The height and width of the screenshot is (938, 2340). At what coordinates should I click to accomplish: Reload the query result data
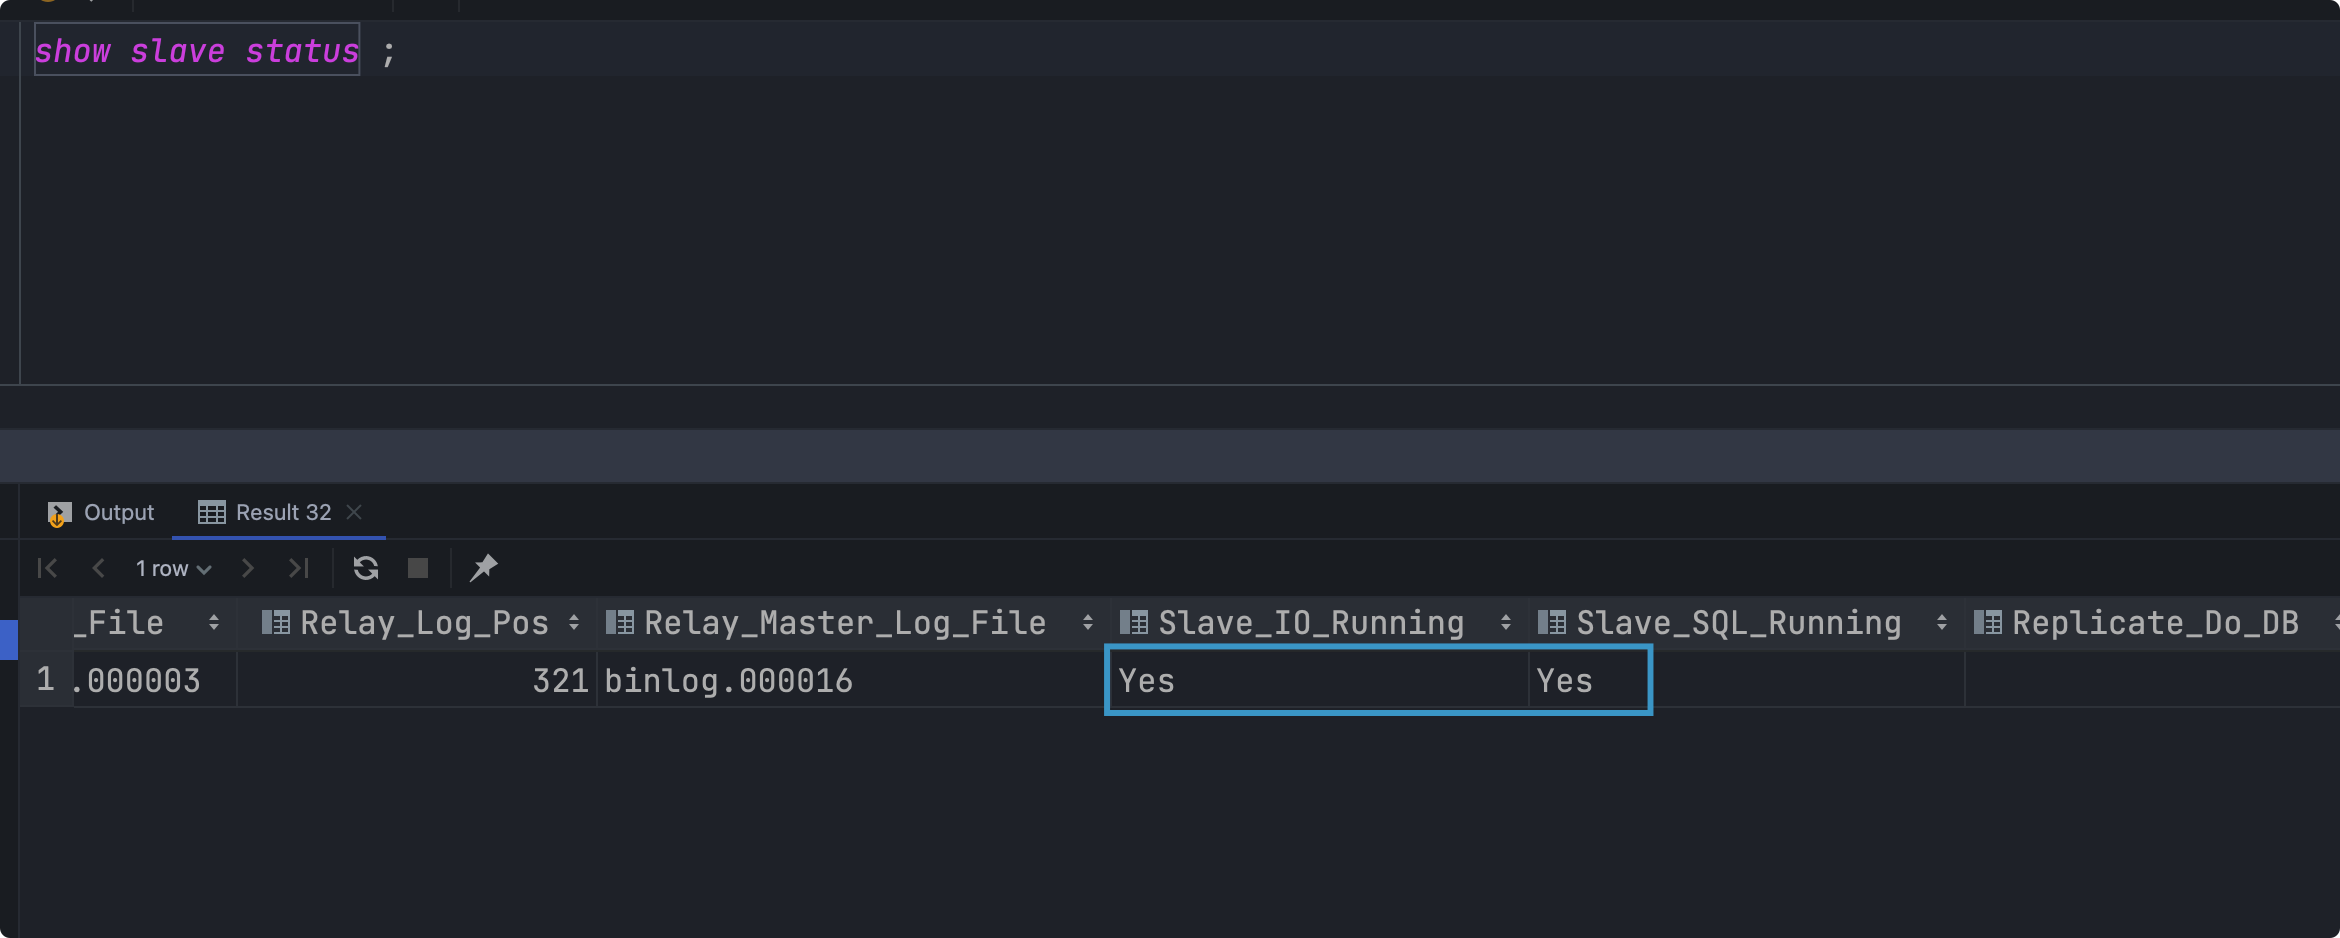[366, 569]
